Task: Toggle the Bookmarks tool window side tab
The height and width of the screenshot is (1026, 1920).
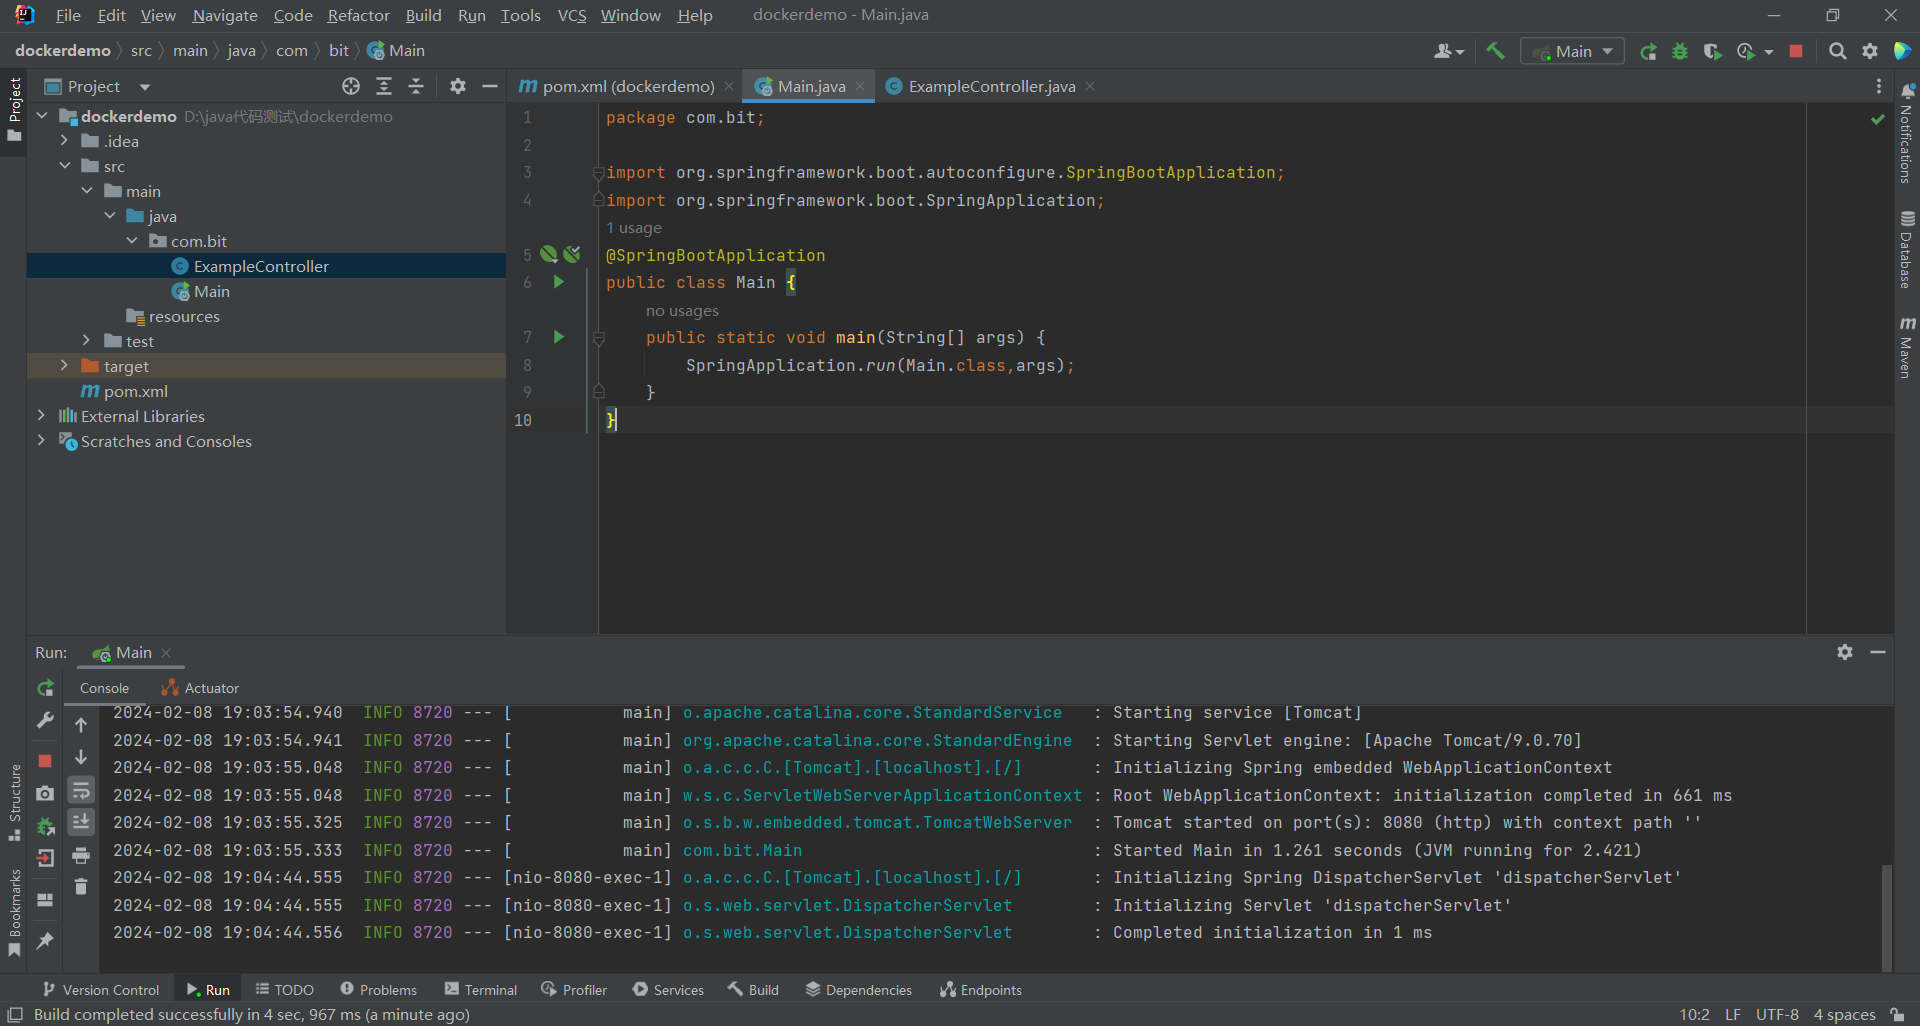Action: click(14, 912)
